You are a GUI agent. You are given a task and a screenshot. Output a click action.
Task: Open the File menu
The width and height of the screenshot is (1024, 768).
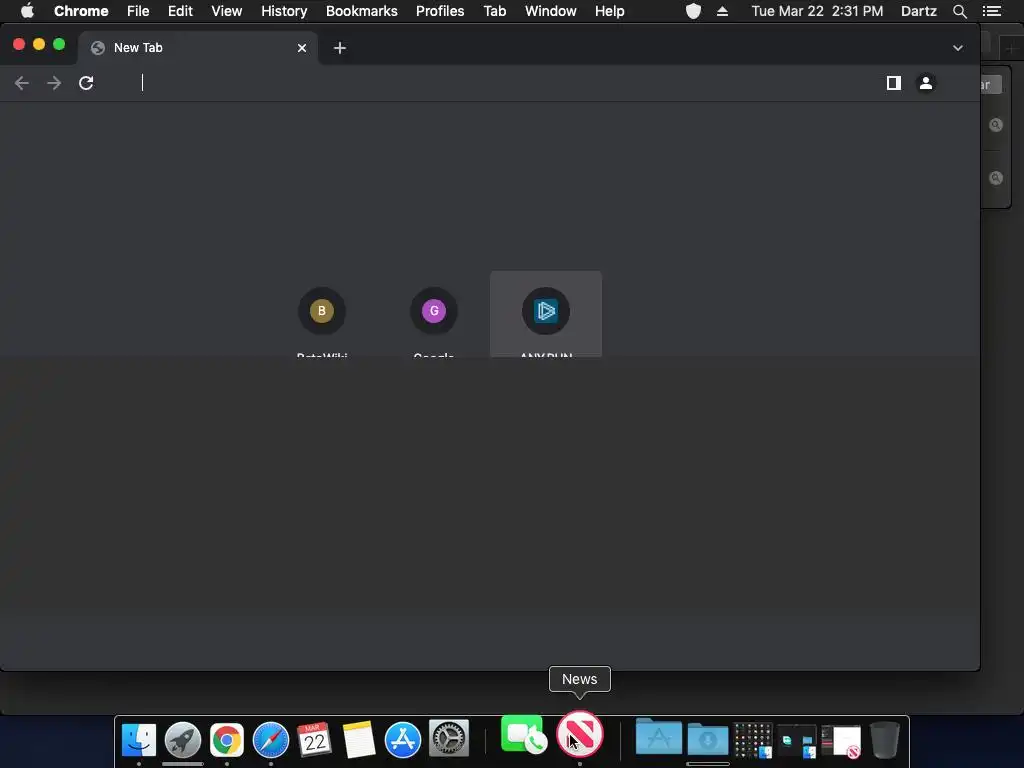coord(138,11)
